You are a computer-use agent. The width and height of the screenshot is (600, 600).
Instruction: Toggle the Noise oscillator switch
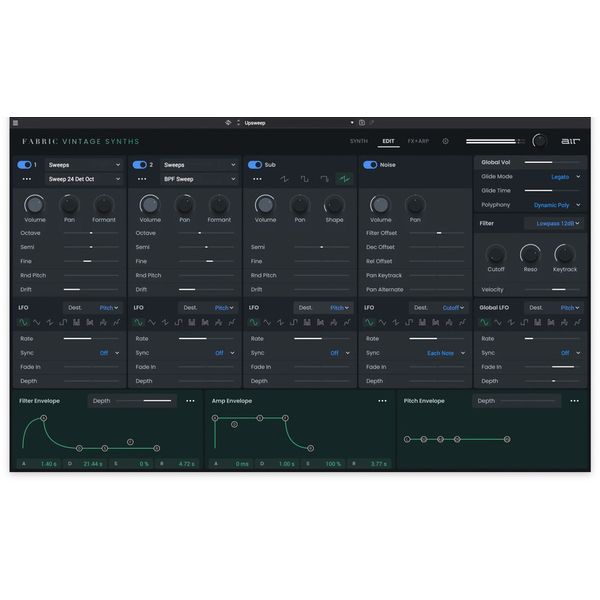click(x=370, y=165)
